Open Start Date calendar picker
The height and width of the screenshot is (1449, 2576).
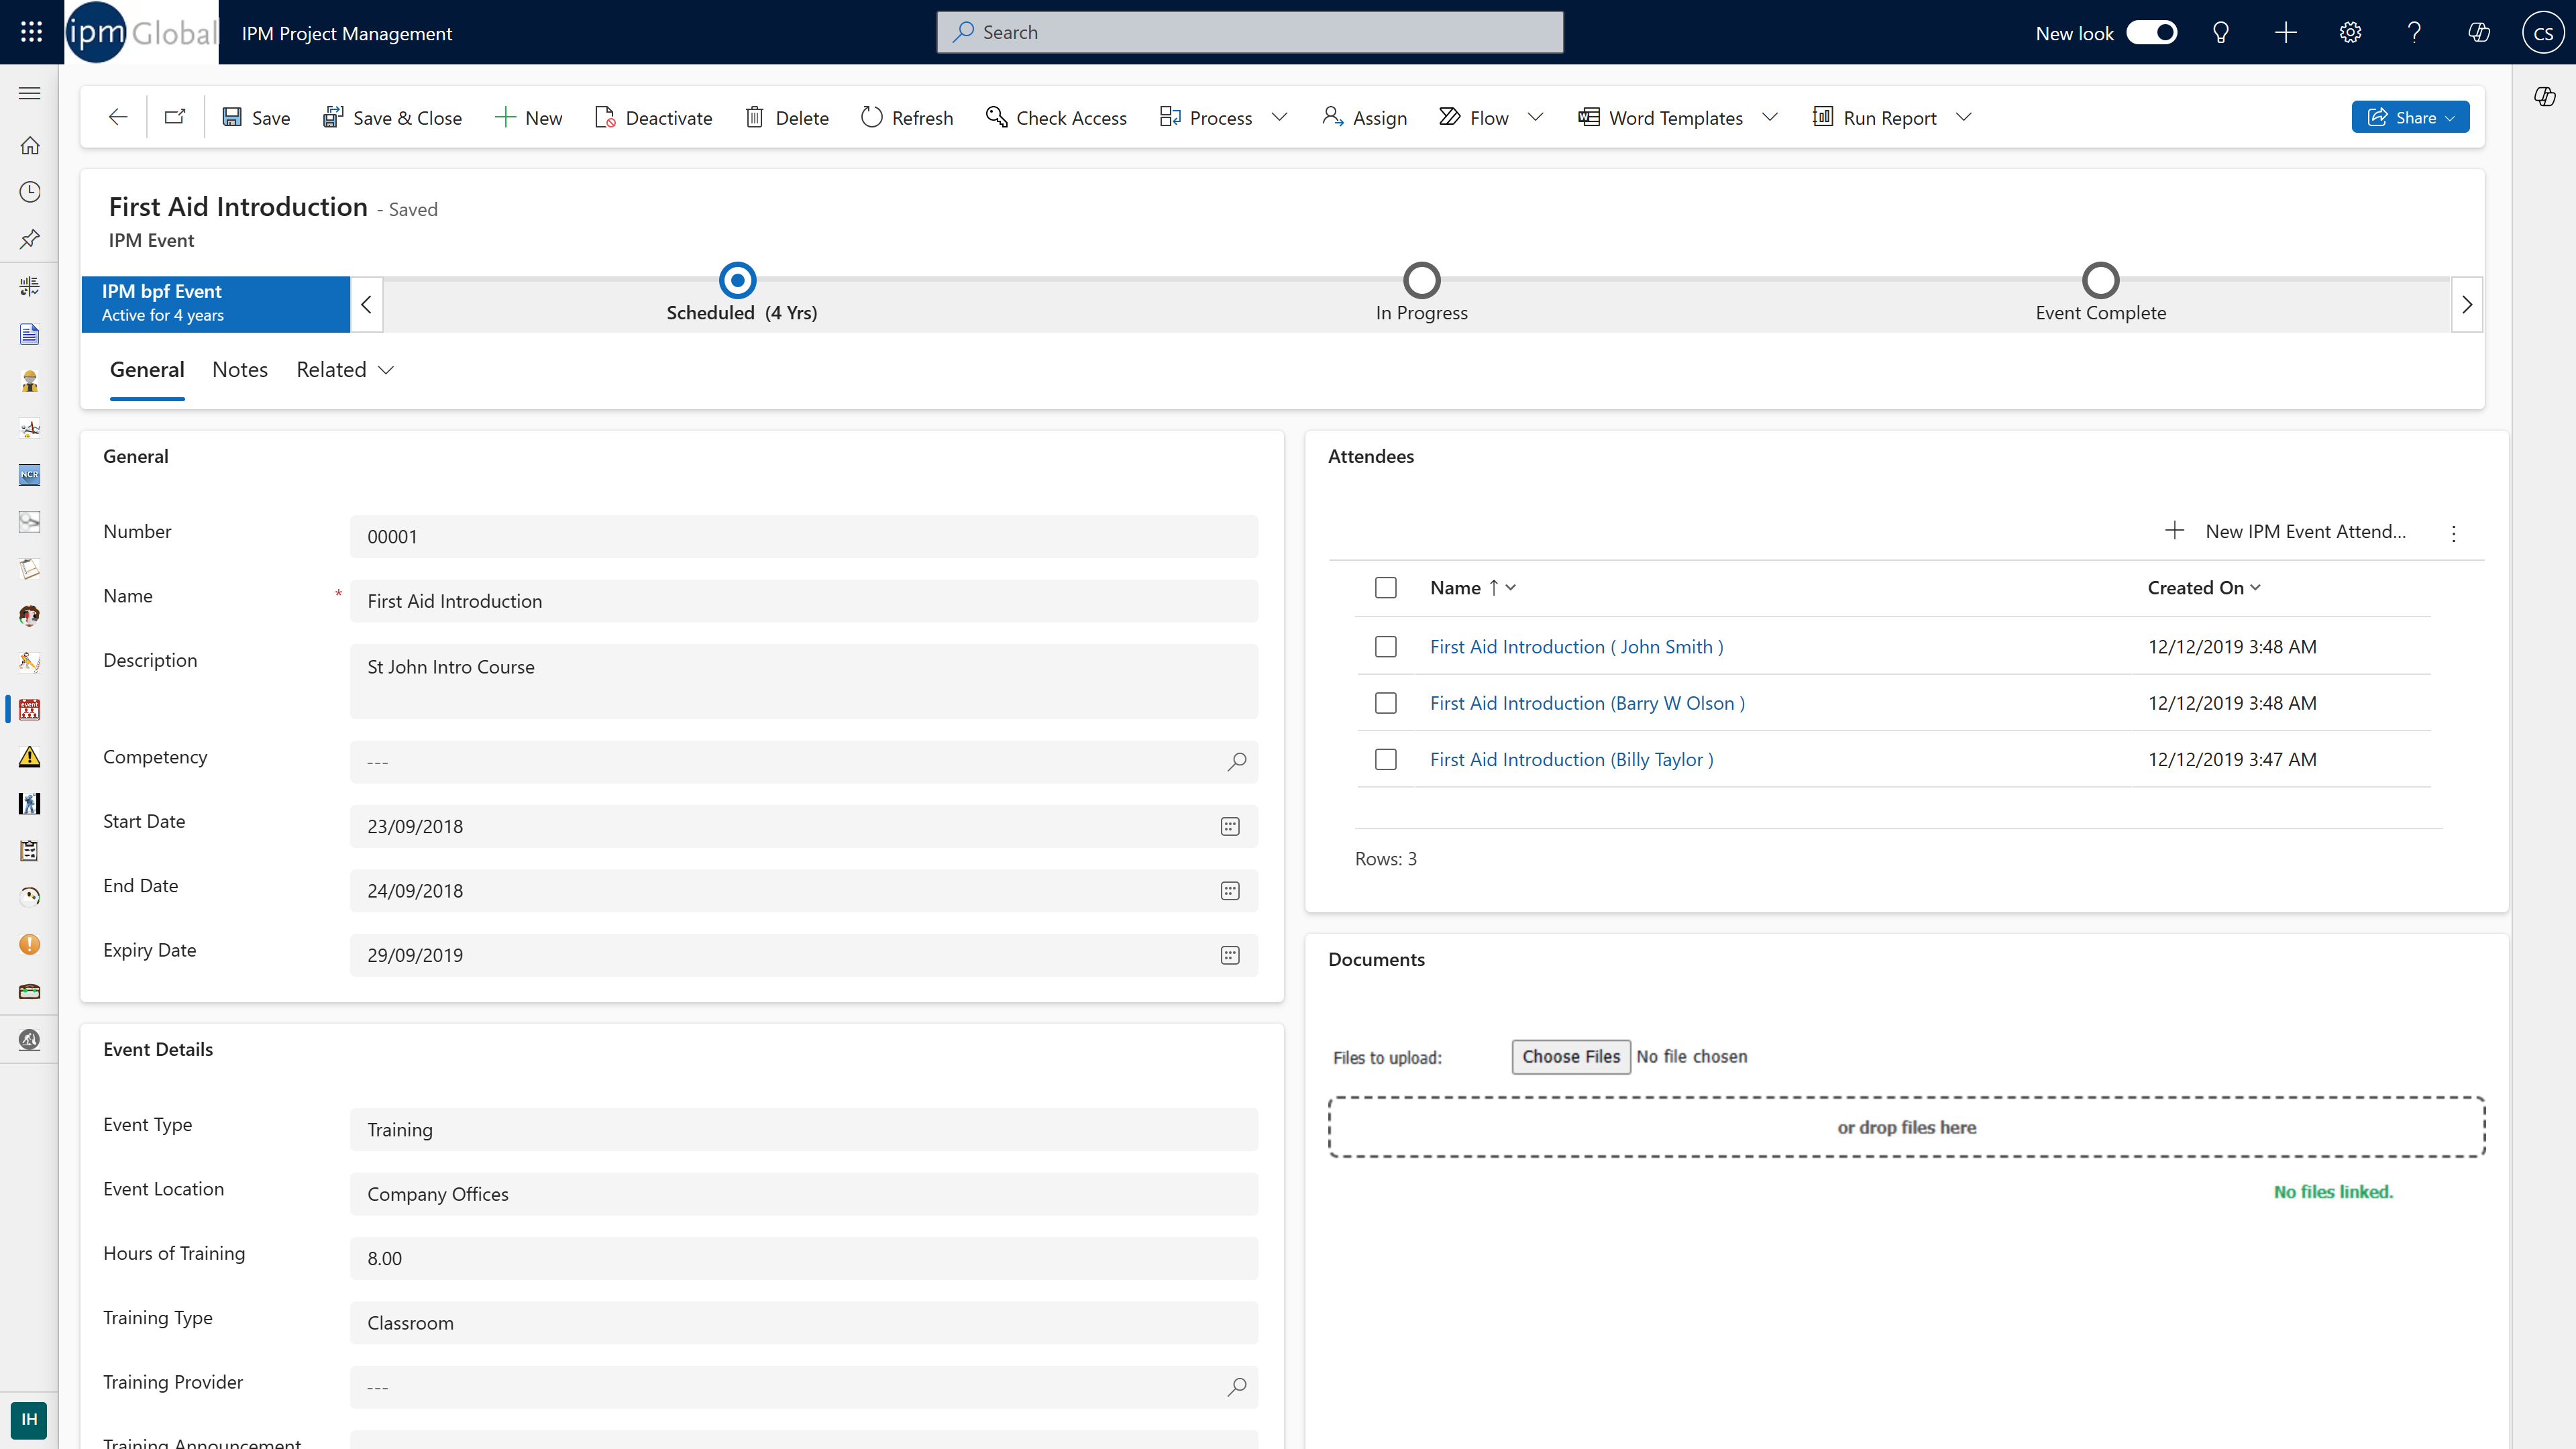[1230, 826]
